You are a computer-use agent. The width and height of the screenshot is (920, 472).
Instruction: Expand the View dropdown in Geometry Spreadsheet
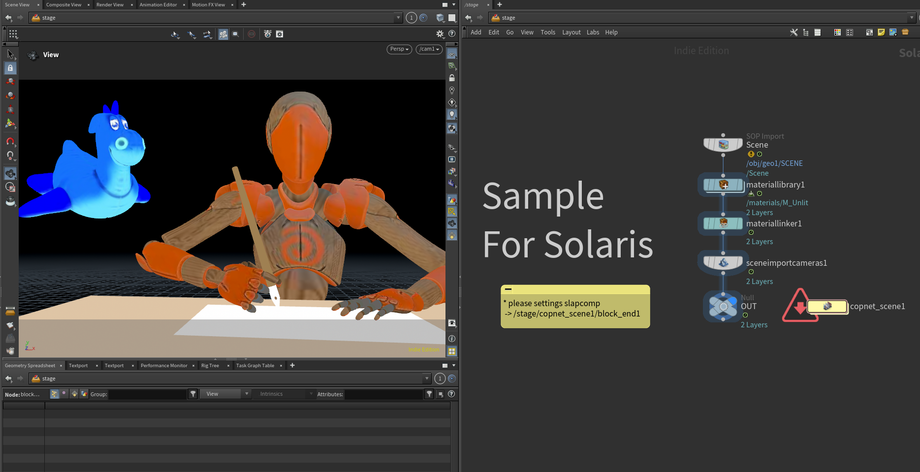point(225,394)
